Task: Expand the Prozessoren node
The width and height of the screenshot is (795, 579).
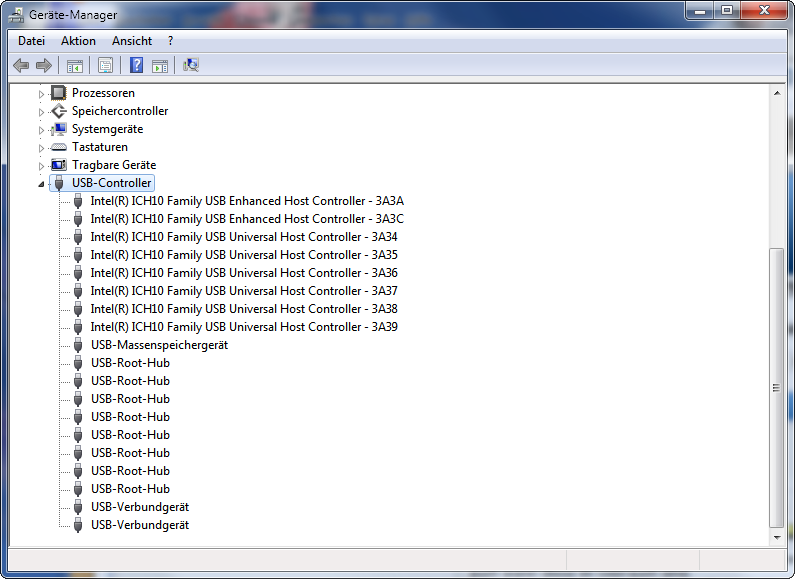Action: (x=41, y=94)
